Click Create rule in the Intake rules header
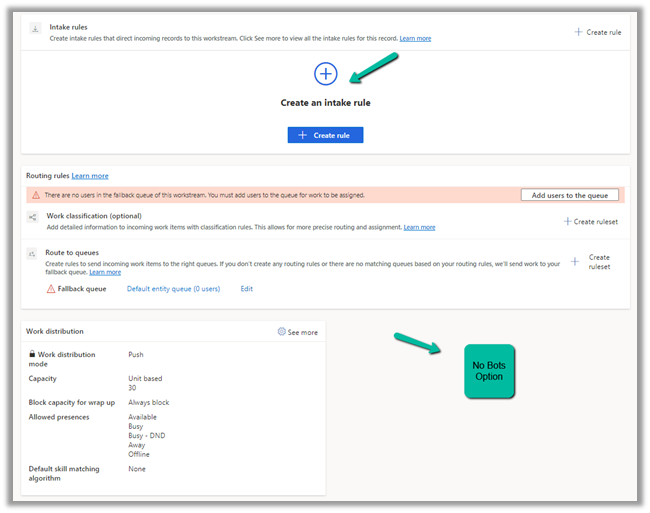This screenshot has width=650, height=513. pos(598,32)
